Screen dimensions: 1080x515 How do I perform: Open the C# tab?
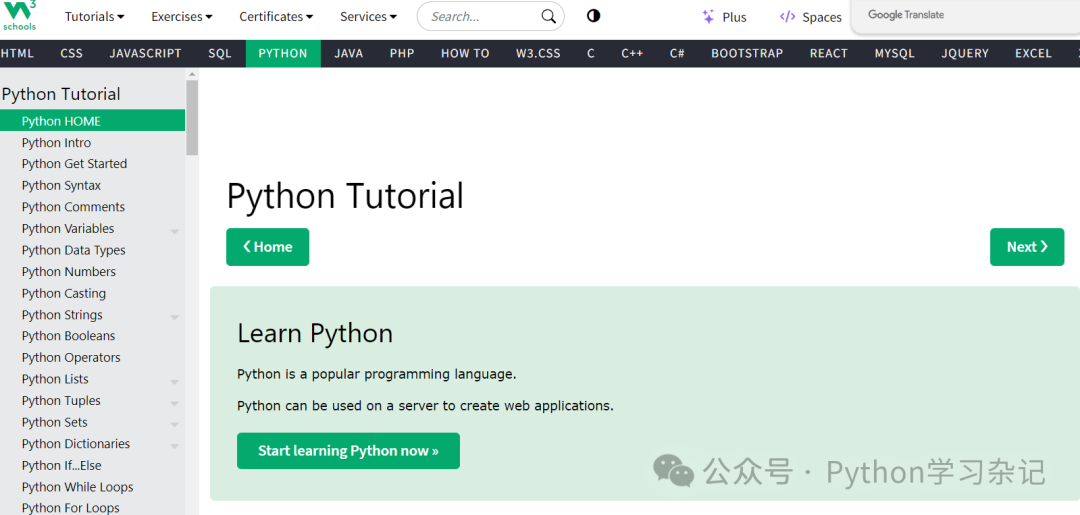tap(677, 53)
